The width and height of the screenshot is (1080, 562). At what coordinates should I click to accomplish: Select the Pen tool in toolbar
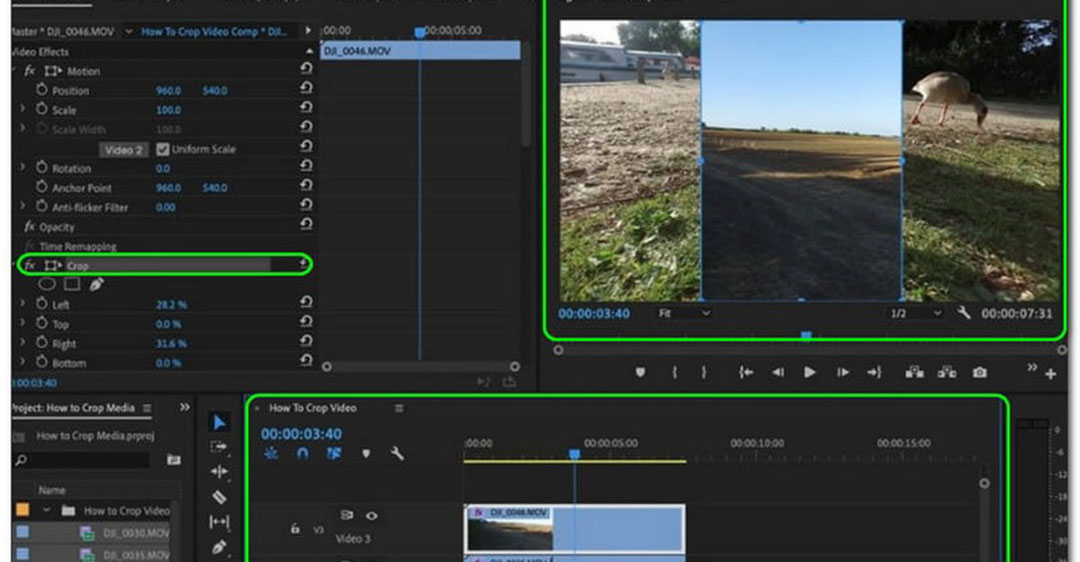[219, 548]
